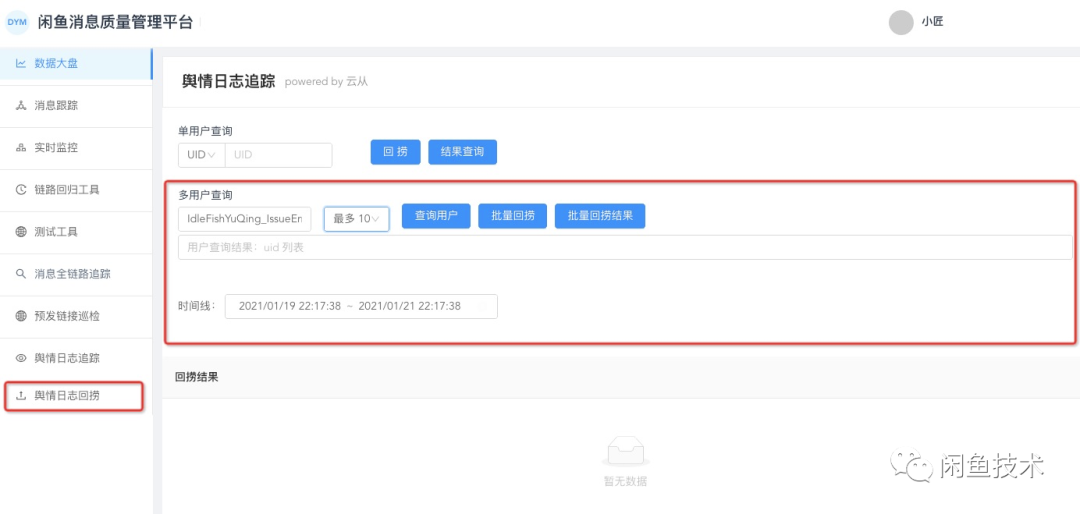This screenshot has width=1080, height=514.
Task: Click the 舆情日志追踪 eye icon
Action: coord(21,357)
